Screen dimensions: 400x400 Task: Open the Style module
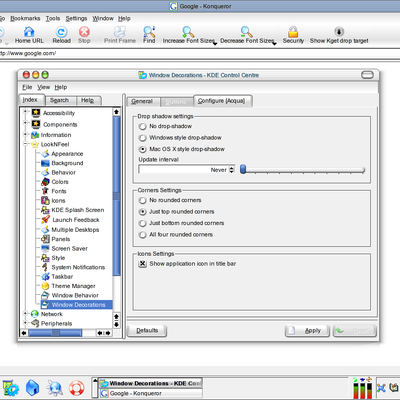(53, 258)
